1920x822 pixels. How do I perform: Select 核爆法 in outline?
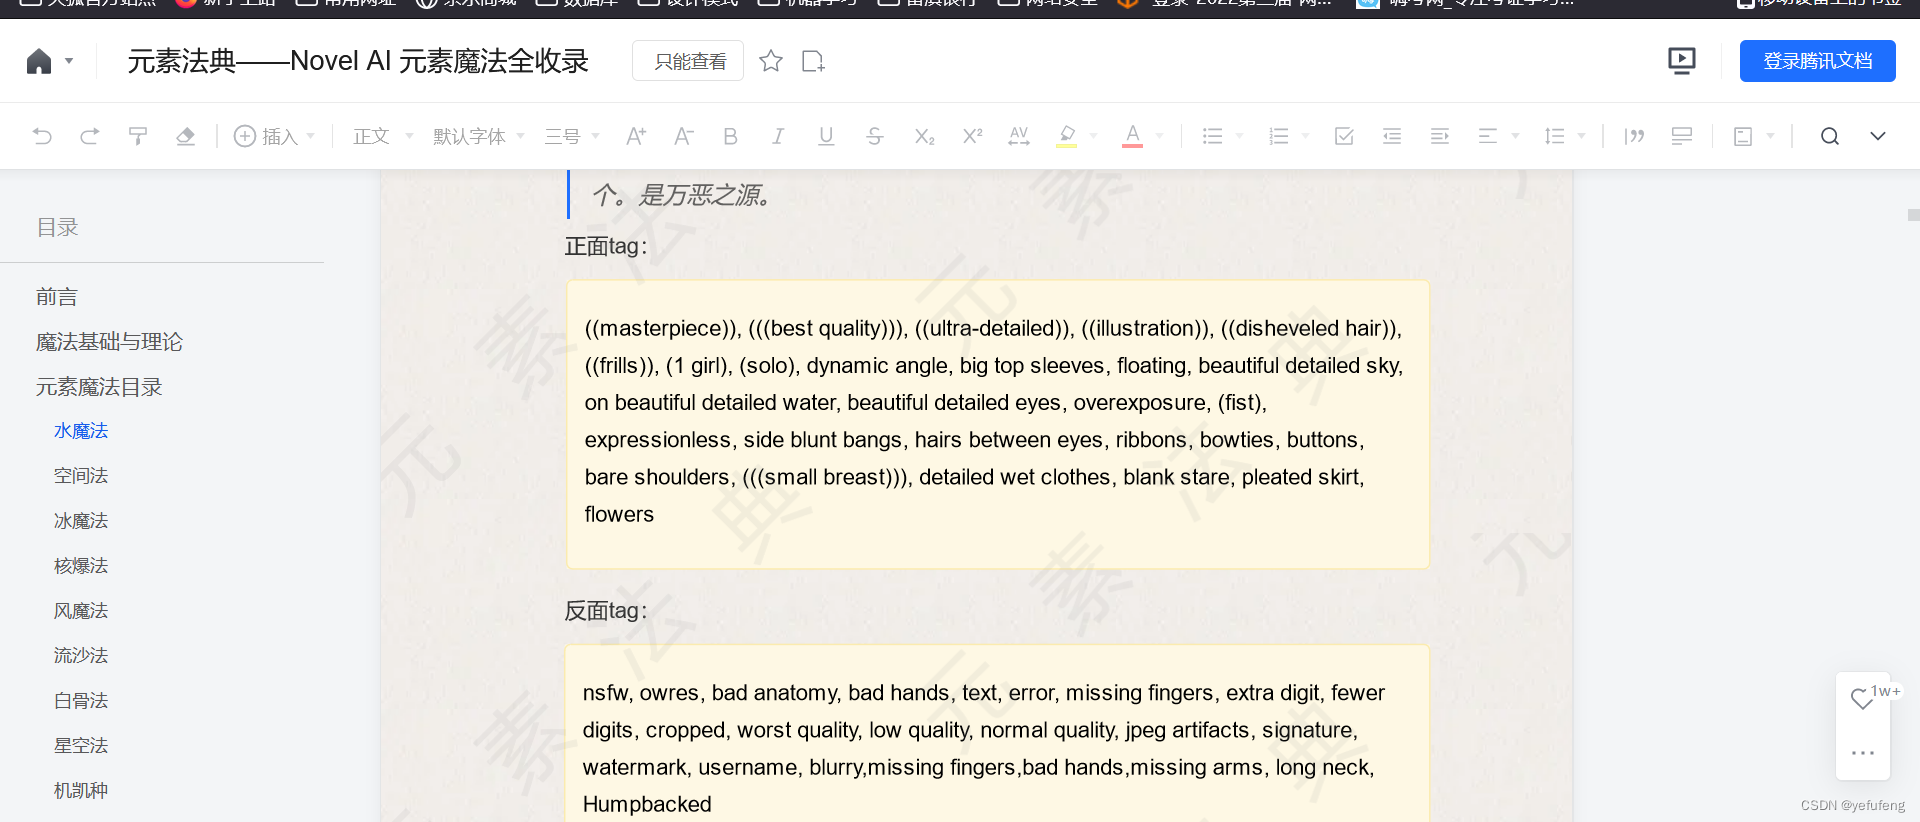[81, 566]
